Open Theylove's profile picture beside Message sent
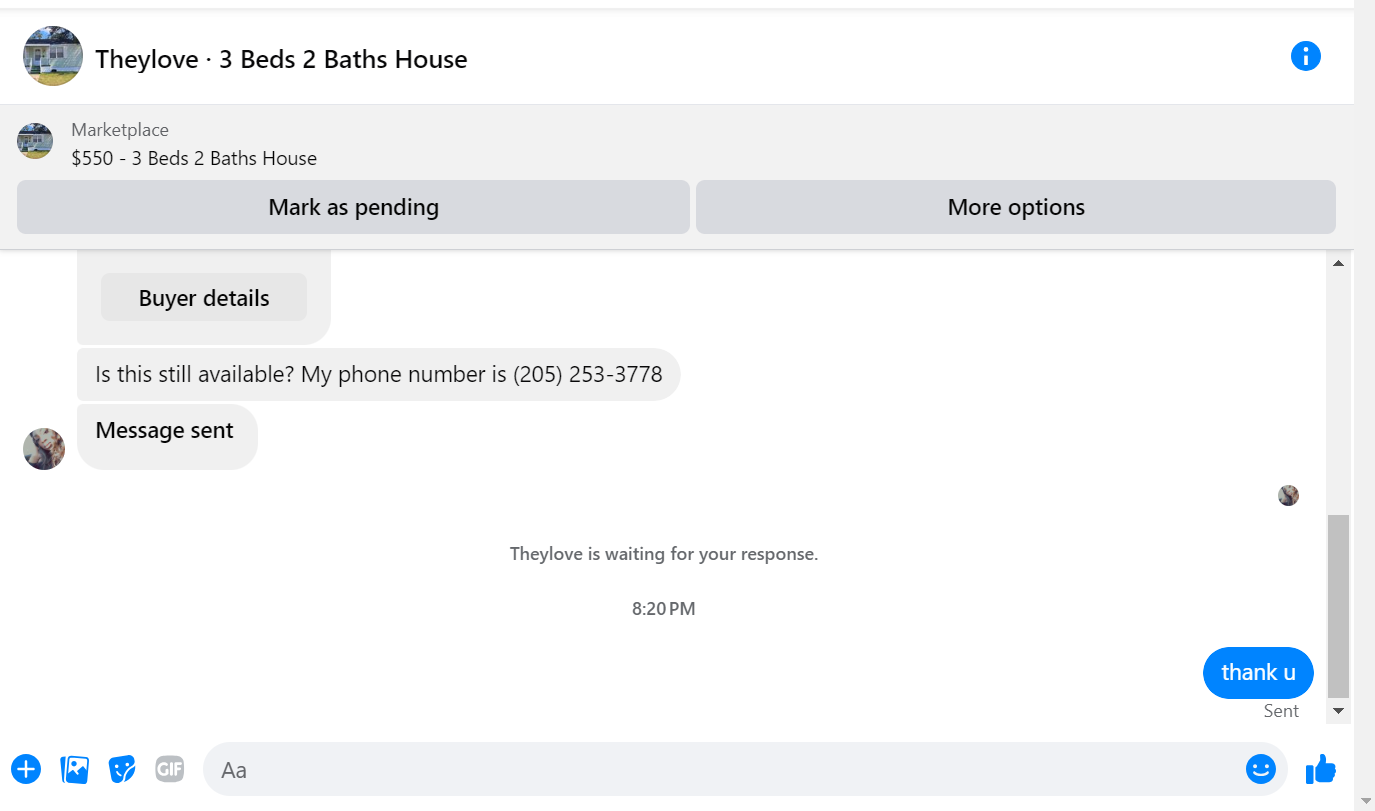The width and height of the screenshot is (1375, 811). [x=44, y=449]
